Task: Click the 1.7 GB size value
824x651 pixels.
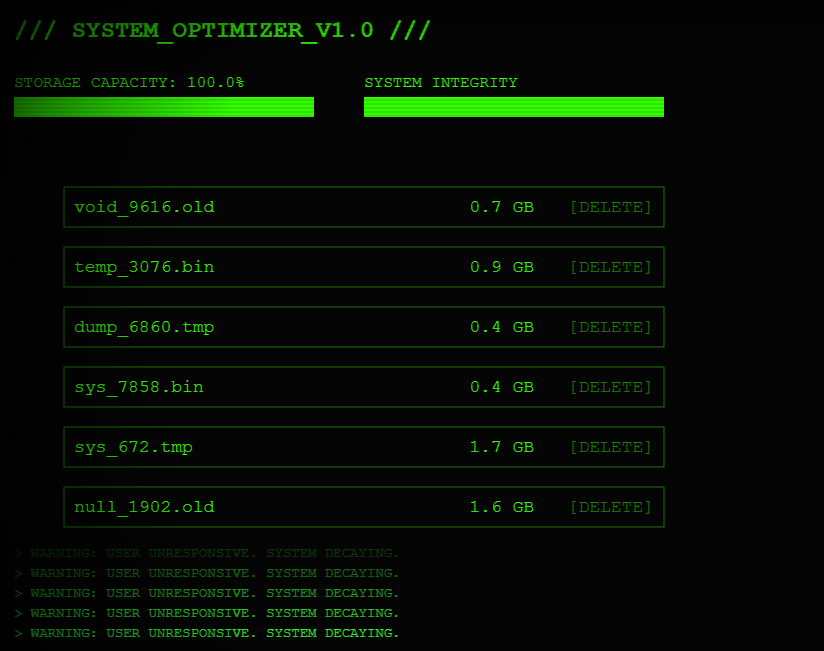Action: pos(502,447)
